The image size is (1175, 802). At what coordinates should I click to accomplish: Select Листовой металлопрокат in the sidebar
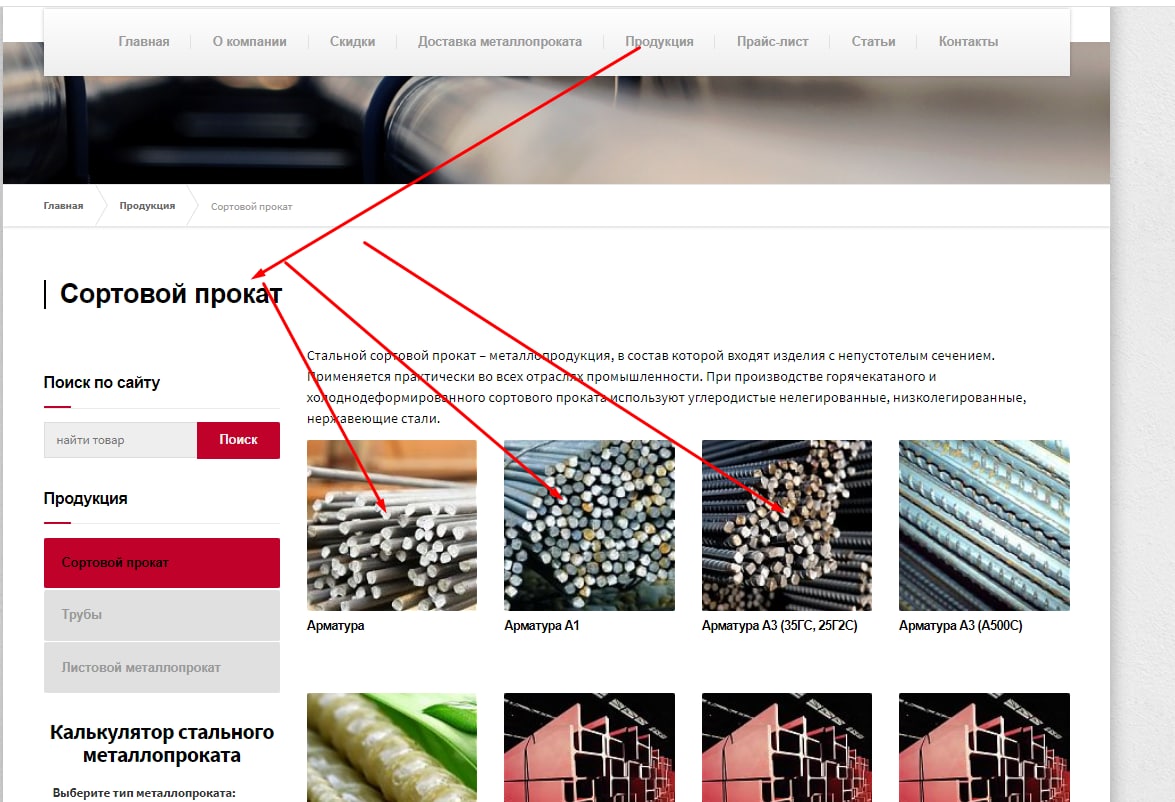162,668
